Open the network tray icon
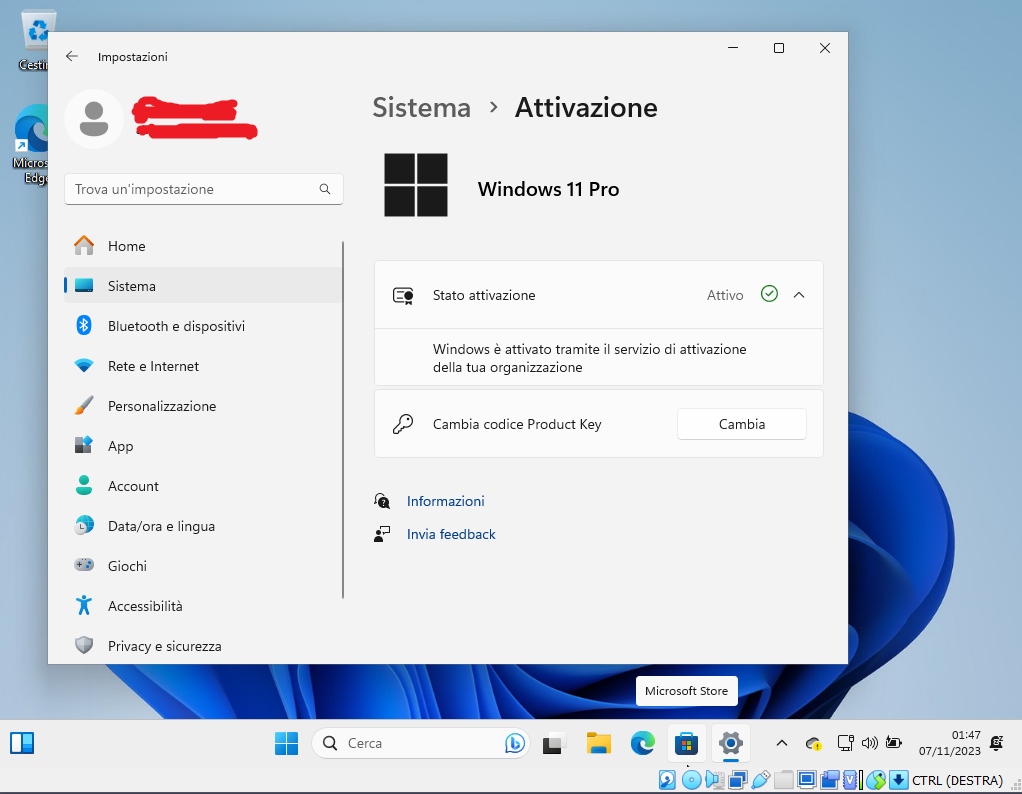 [845, 743]
